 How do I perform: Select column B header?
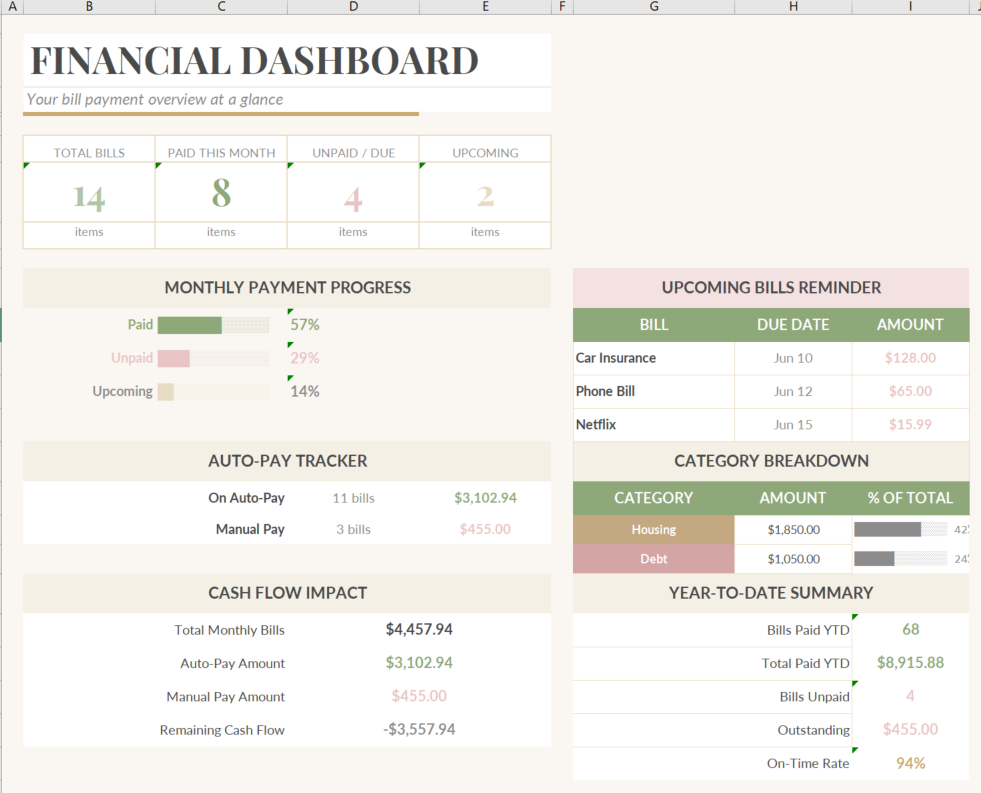[x=89, y=6]
